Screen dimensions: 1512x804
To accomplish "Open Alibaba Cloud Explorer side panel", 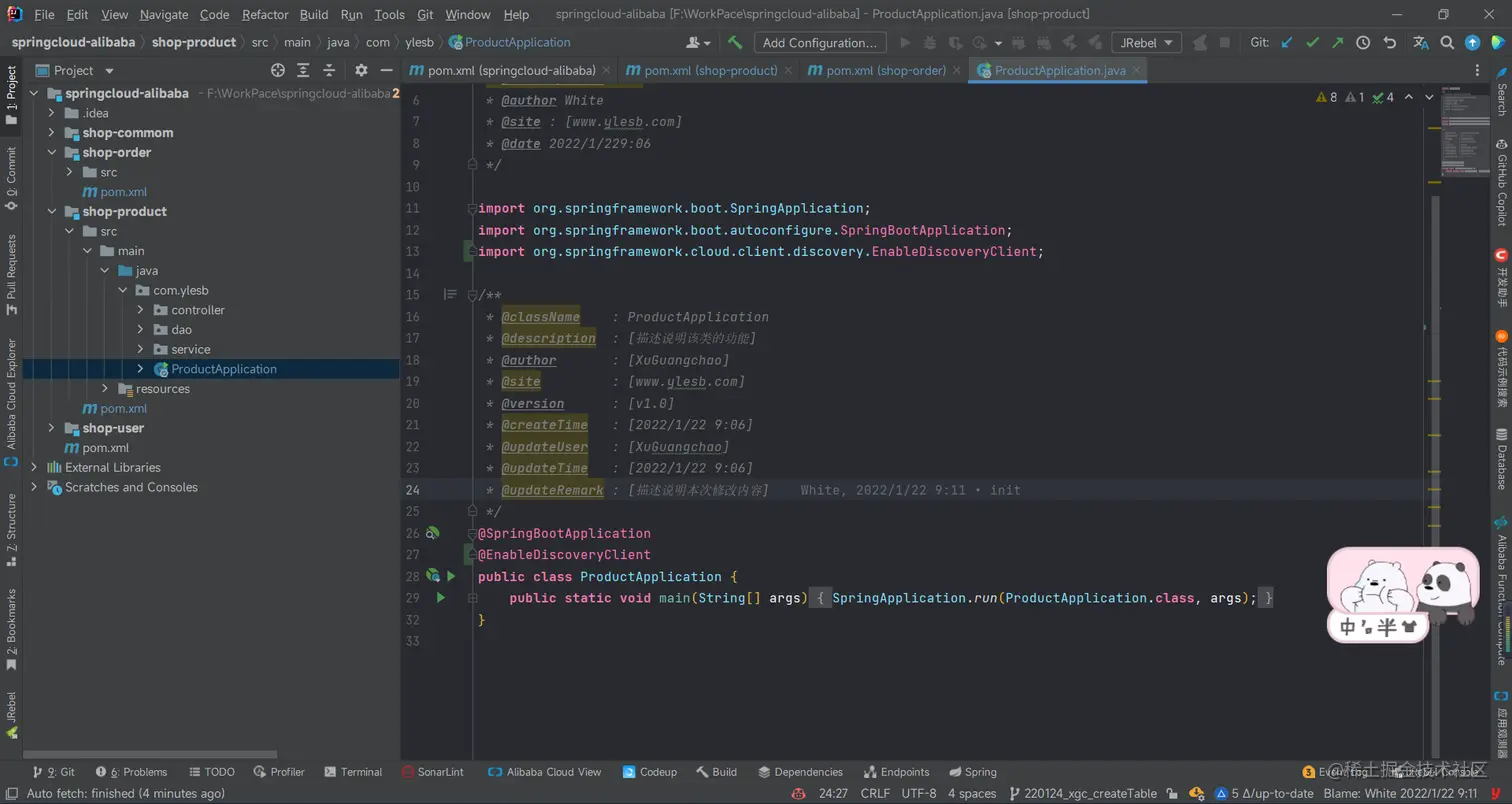I will click(11, 403).
